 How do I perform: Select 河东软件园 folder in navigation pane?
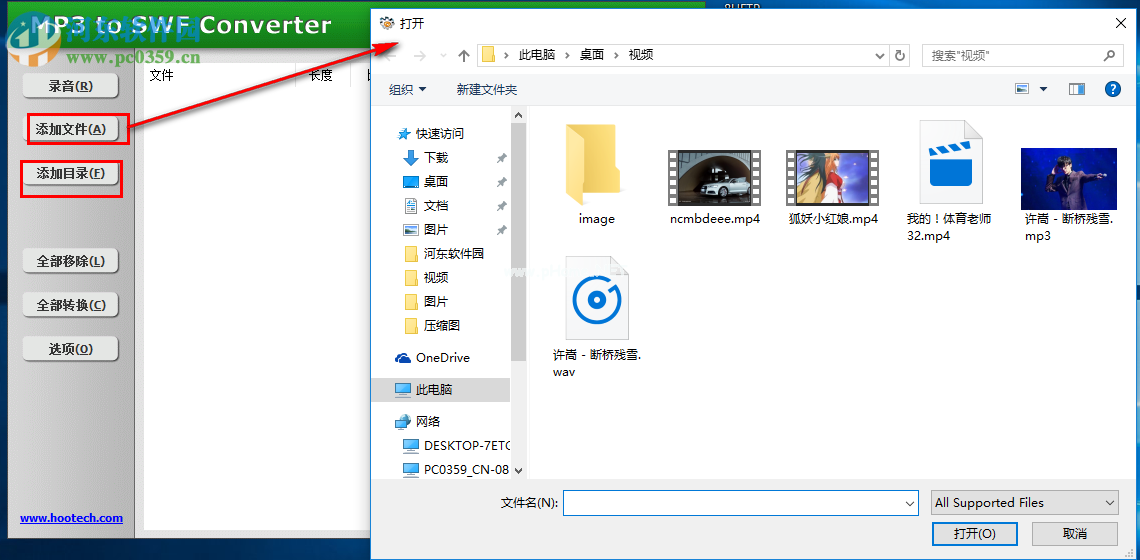(453, 254)
